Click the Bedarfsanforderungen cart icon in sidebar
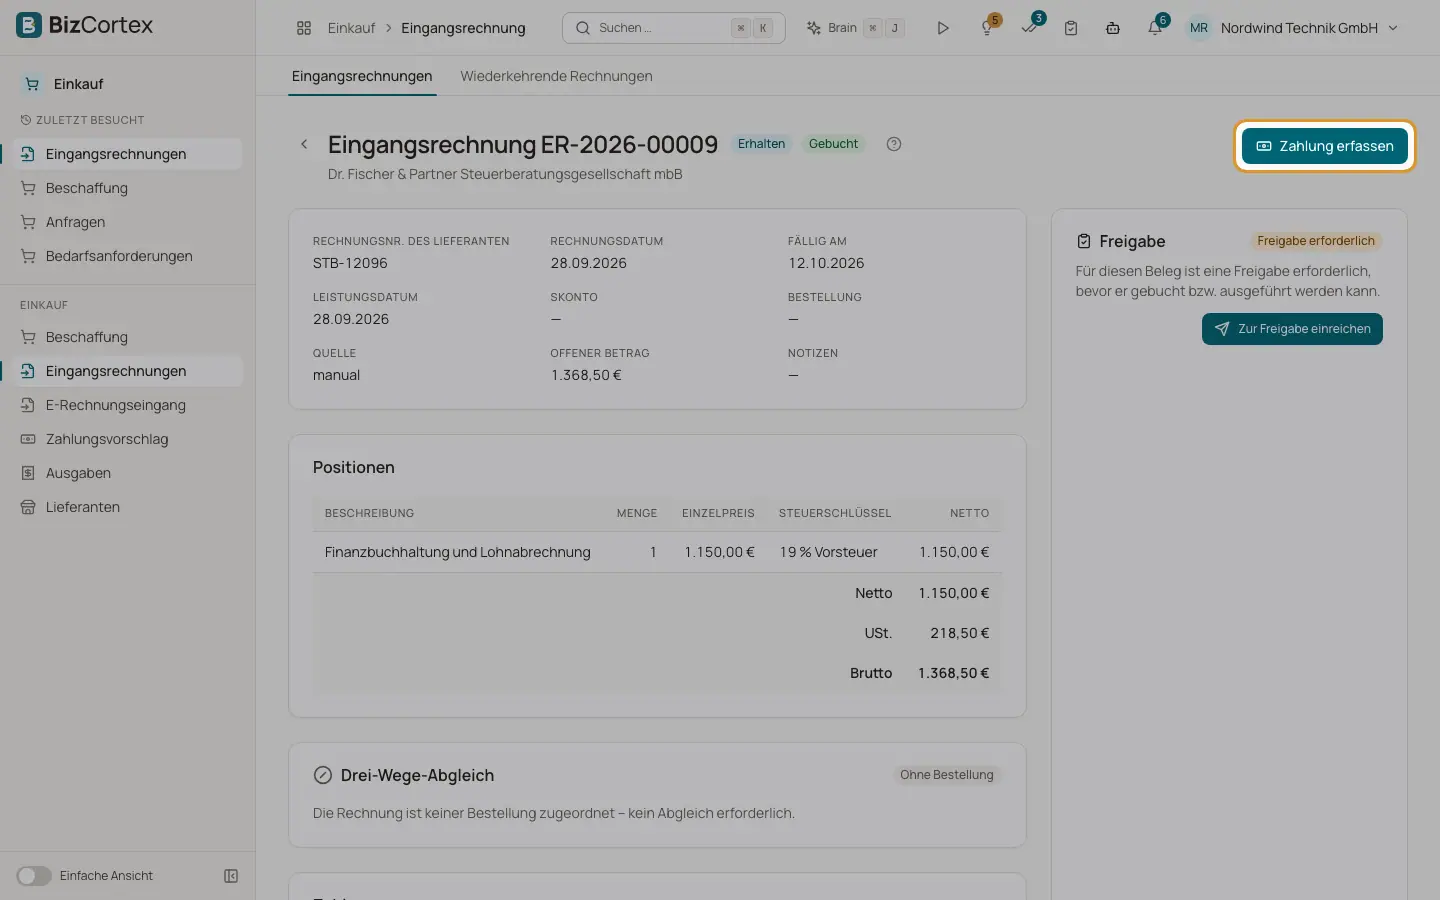The height and width of the screenshot is (900, 1440). [x=28, y=256]
